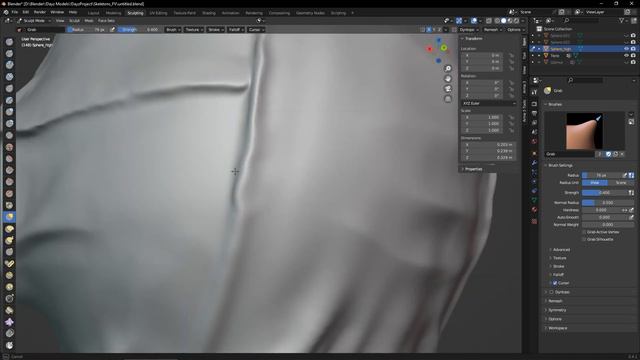This screenshot has width=640, height=360.
Task: Set Radius Unit to Scene
Action: click(621, 183)
